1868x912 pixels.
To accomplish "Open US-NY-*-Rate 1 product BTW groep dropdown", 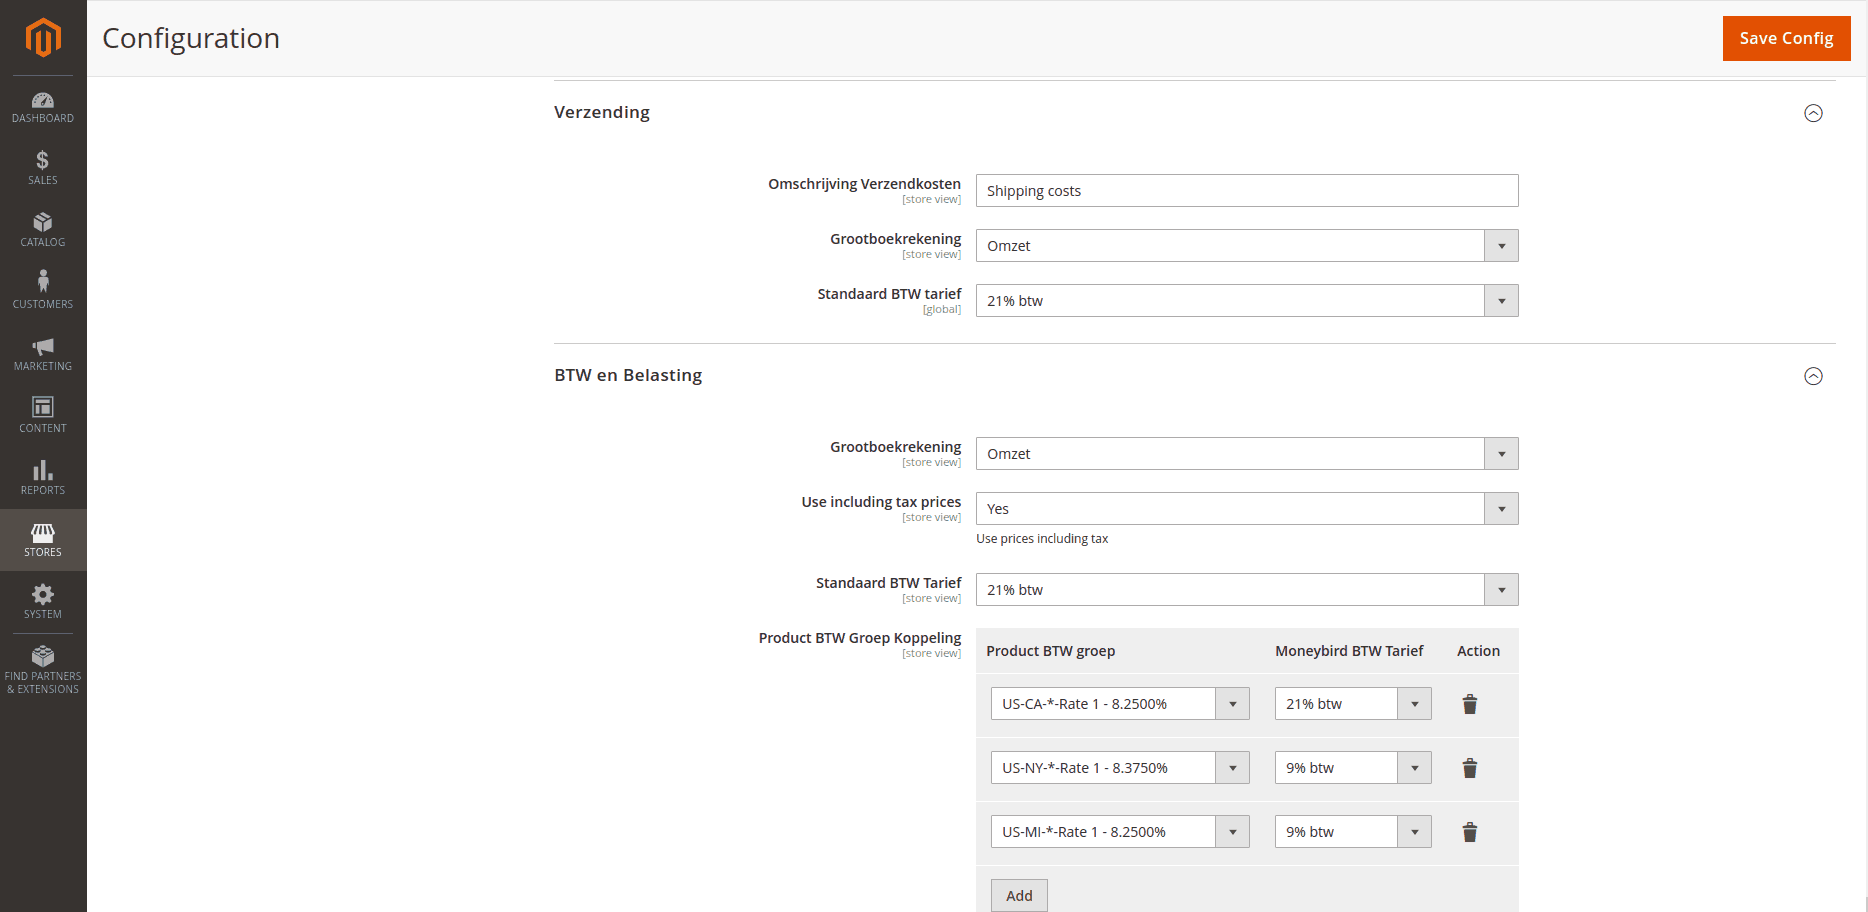I will 1120,768.
